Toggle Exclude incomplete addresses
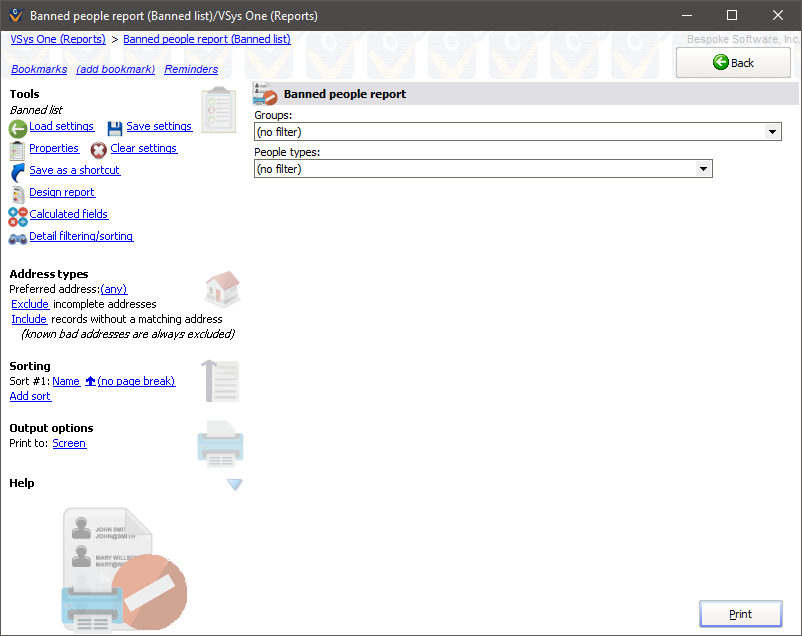The height and width of the screenshot is (636, 802). point(29,304)
